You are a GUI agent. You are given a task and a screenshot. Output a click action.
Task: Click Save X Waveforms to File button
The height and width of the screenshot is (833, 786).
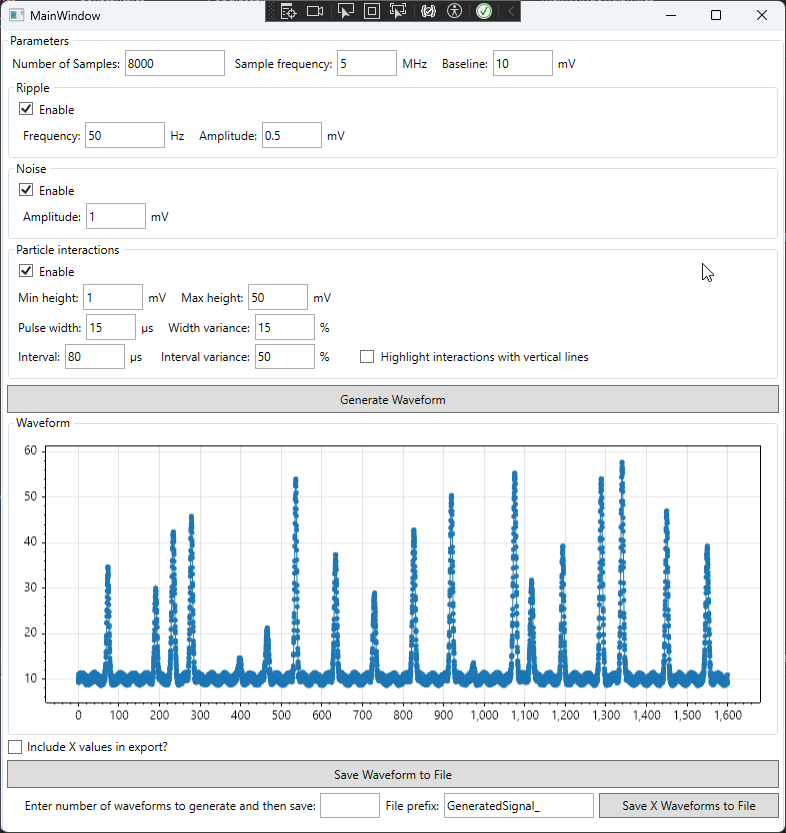pyautogui.click(x=688, y=806)
